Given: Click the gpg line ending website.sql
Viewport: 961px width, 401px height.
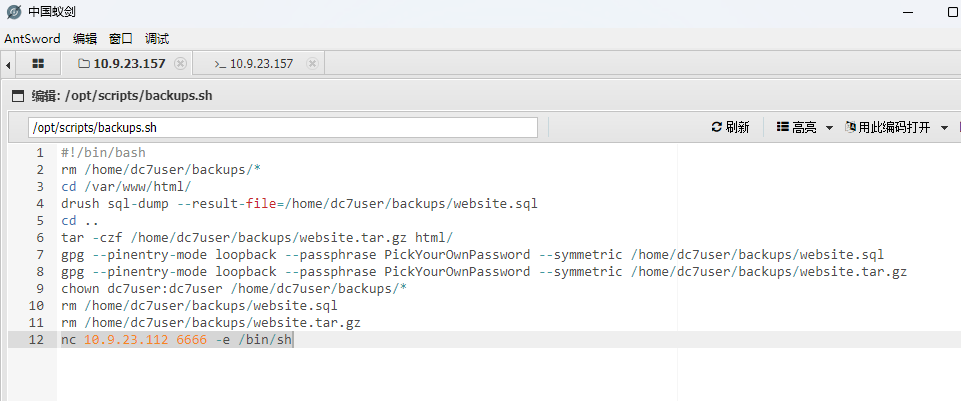Looking at the screenshot, I should 473,254.
